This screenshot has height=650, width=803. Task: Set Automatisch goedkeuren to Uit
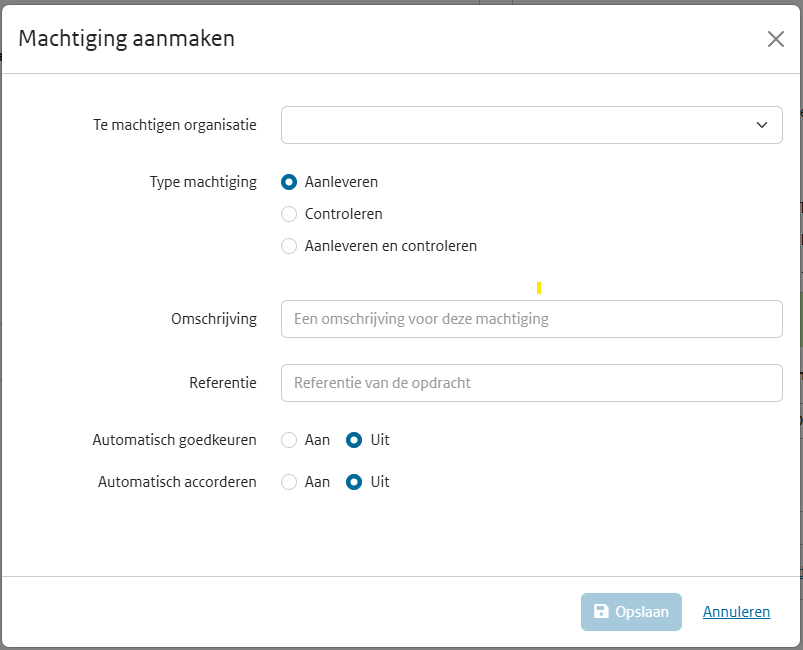point(353,440)
